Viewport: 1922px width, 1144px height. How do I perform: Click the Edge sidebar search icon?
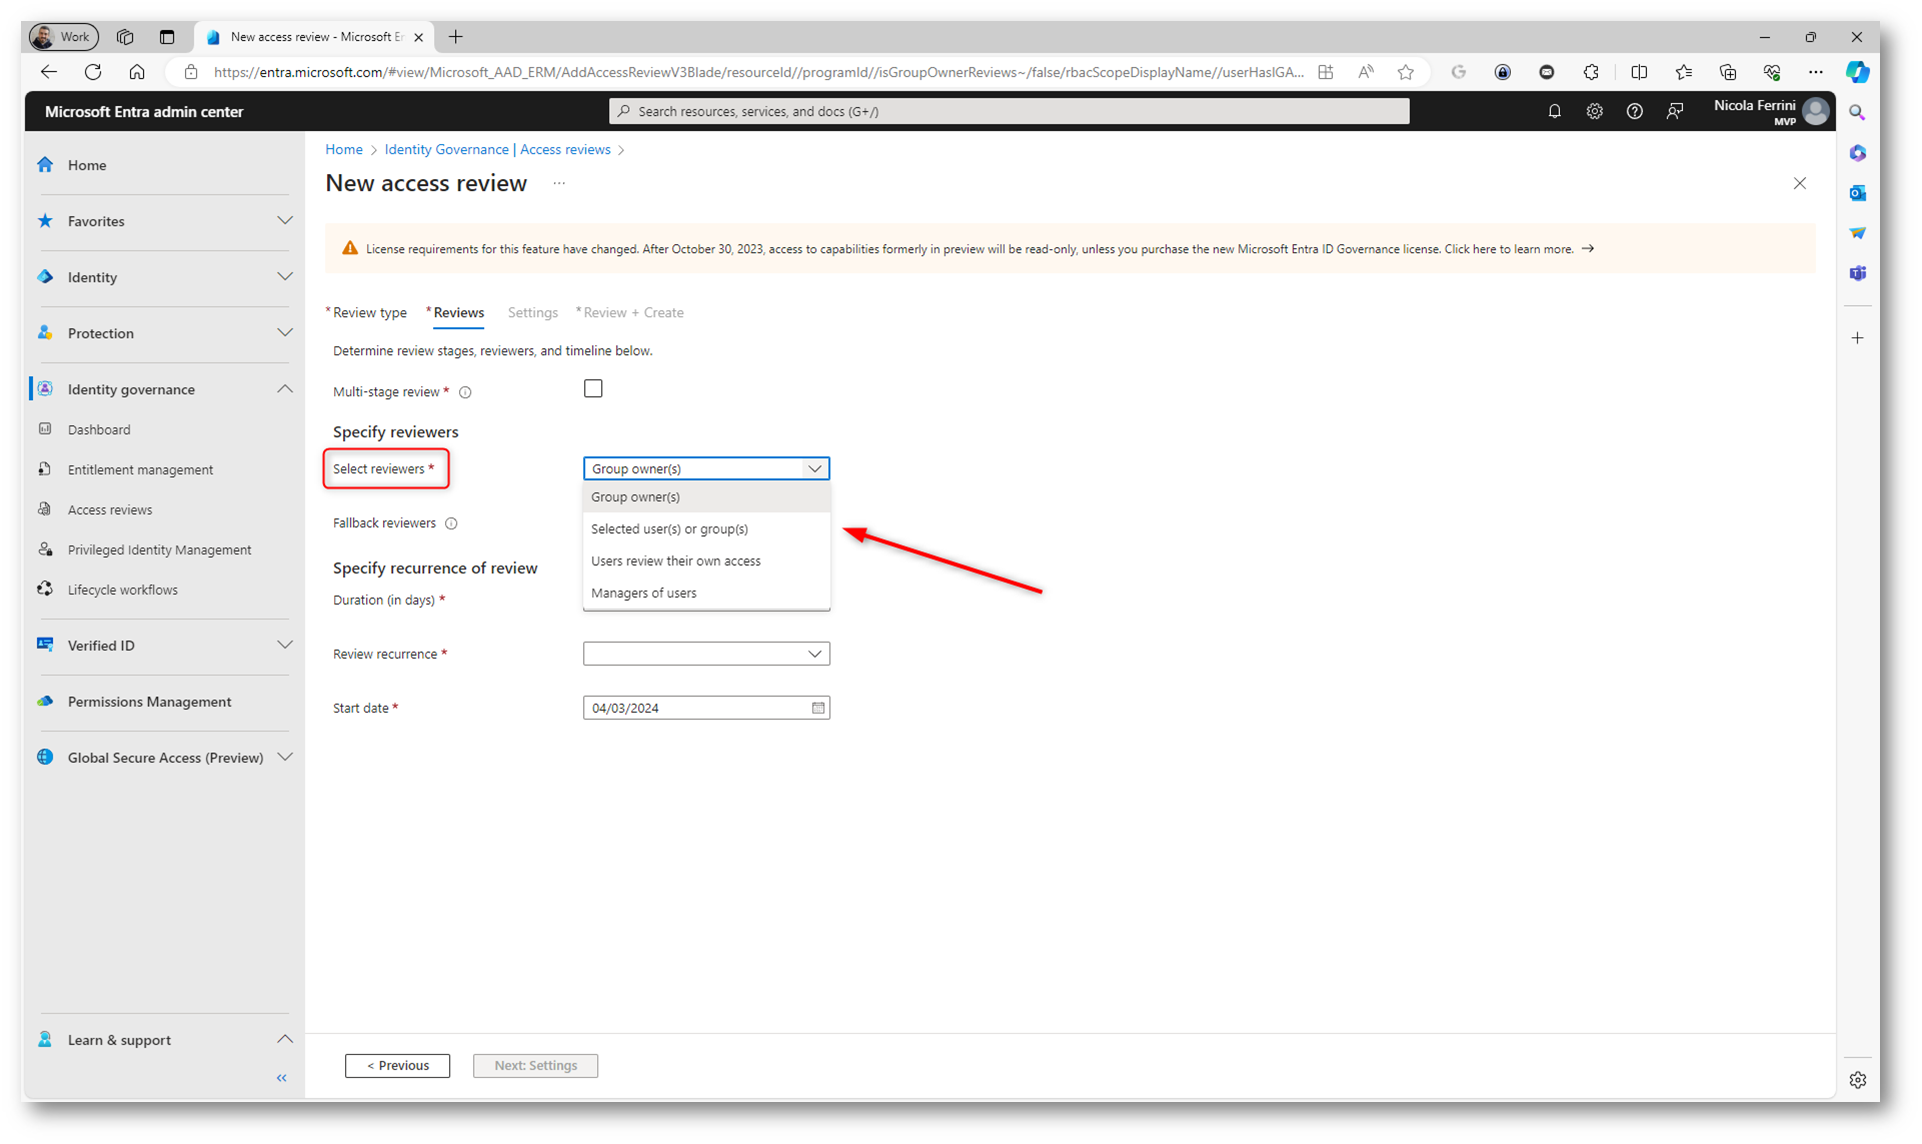1857,113
